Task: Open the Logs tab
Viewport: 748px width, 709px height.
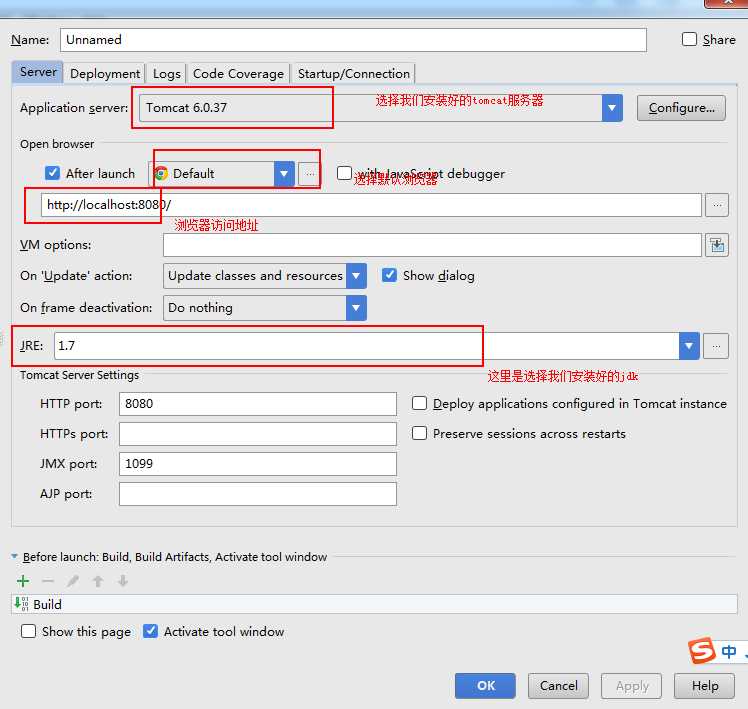Action: [x=166, y=73]
